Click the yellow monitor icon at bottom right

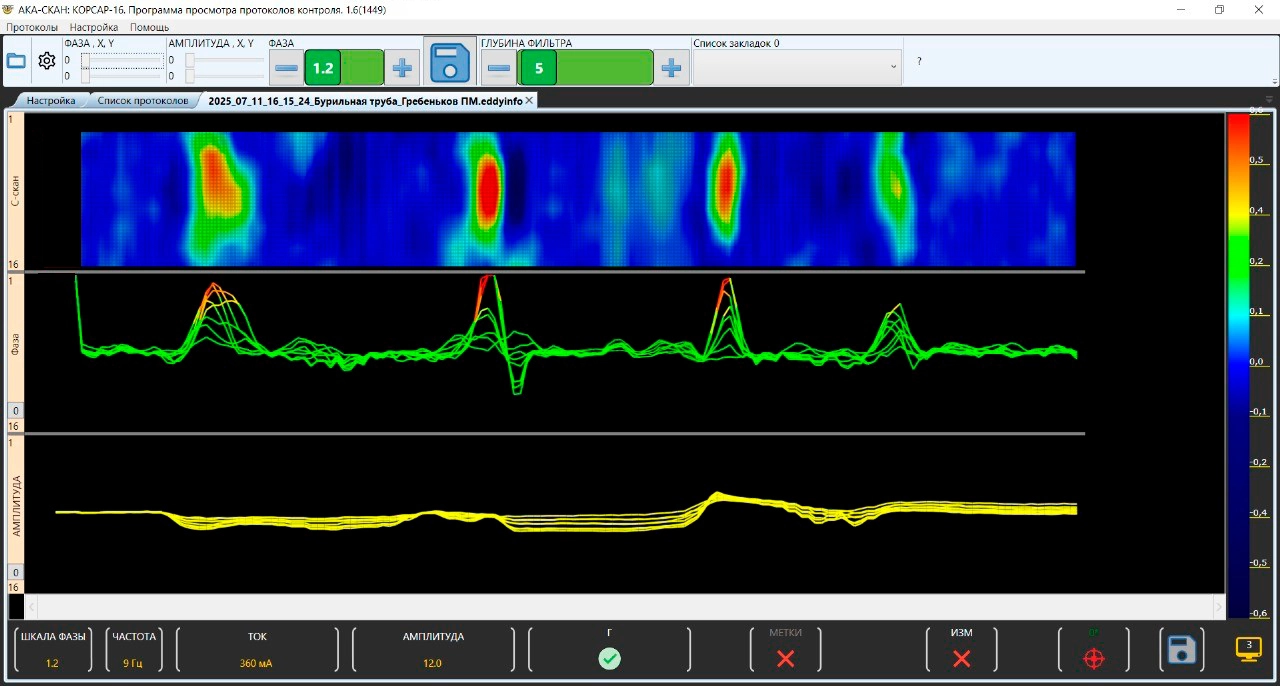(1248, 649)
